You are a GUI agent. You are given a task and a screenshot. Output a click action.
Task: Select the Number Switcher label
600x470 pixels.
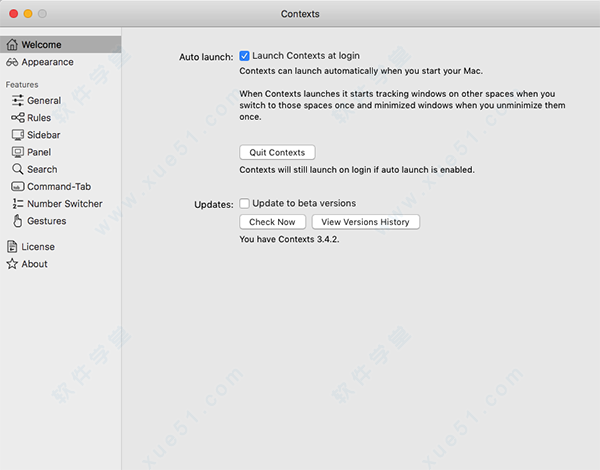point(65,204)
